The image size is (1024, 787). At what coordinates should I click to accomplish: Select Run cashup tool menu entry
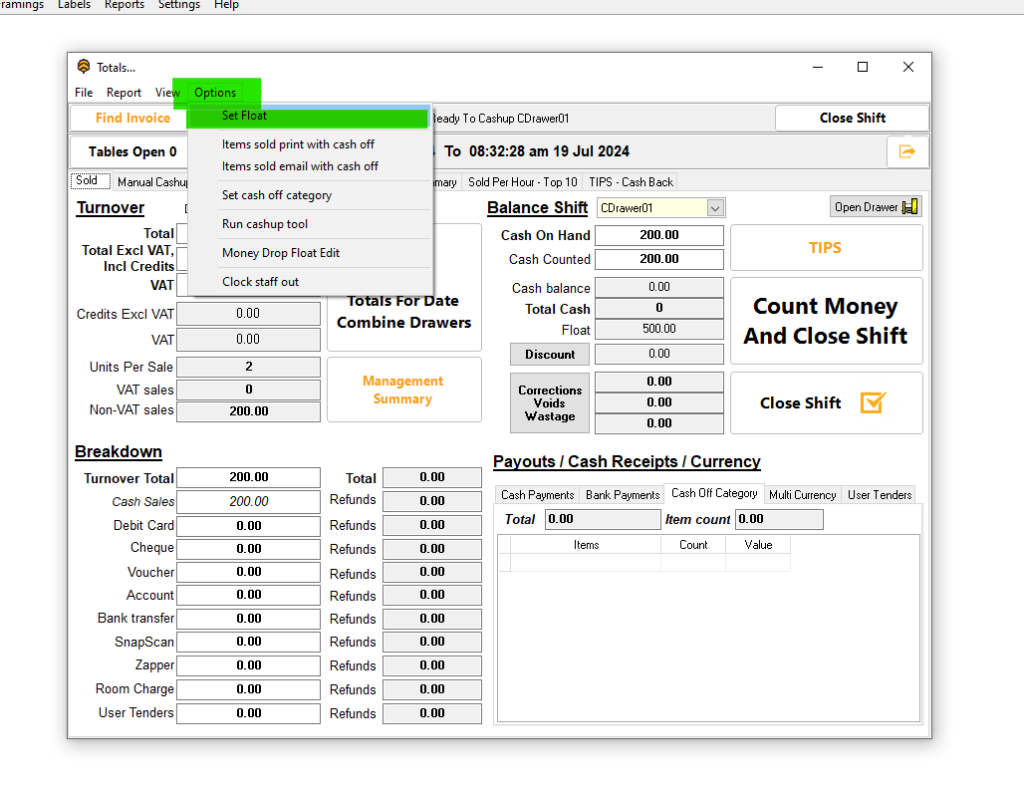[264, 223]
